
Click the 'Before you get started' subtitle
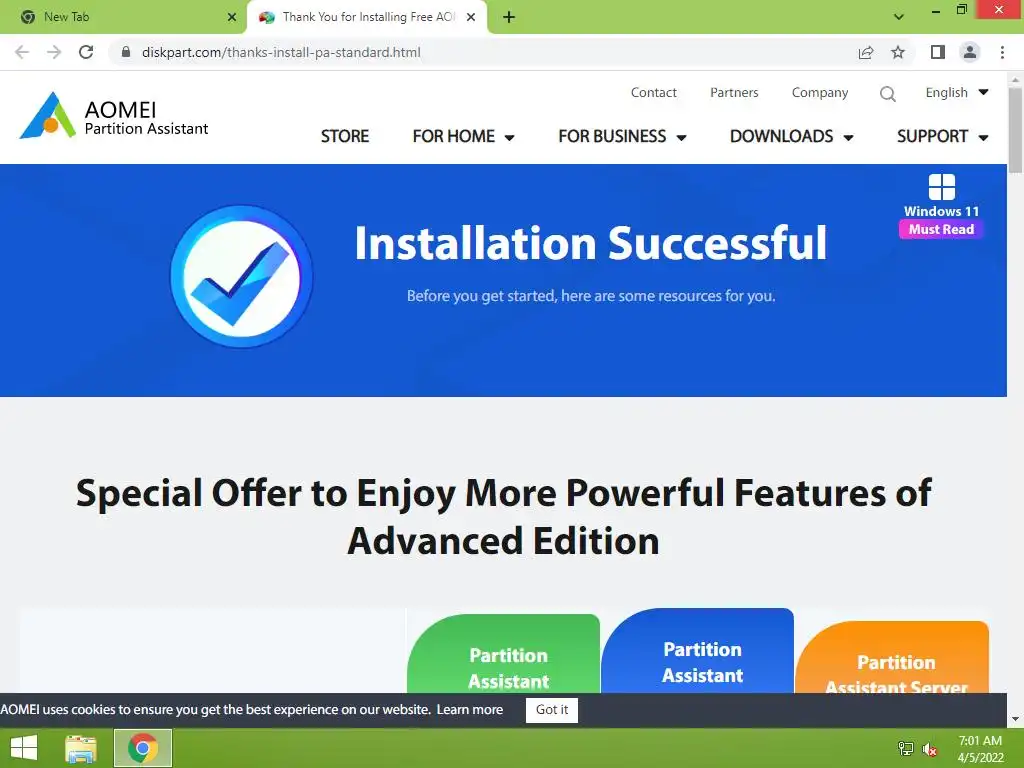[591, 296]
